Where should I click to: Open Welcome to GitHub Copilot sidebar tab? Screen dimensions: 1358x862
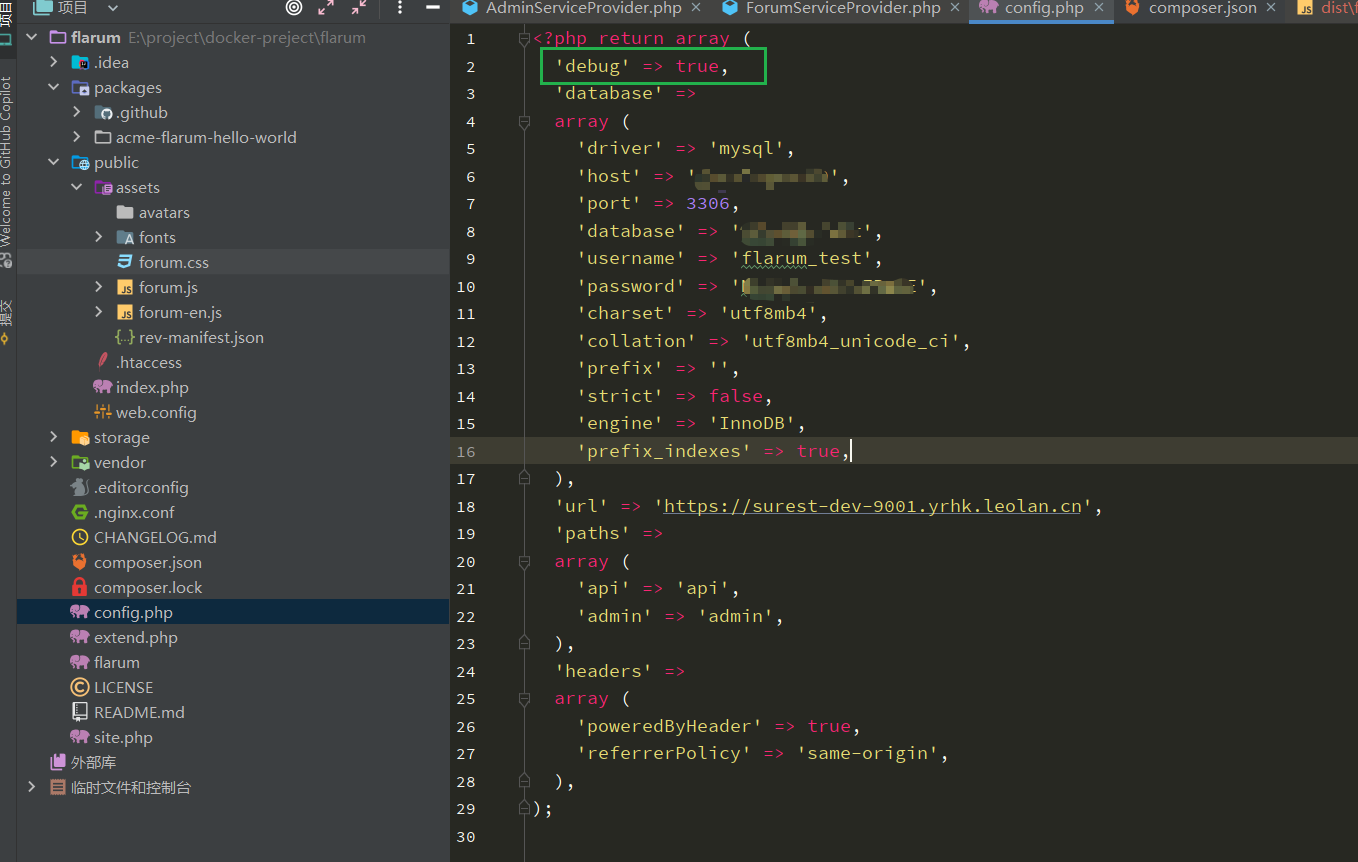7,170
